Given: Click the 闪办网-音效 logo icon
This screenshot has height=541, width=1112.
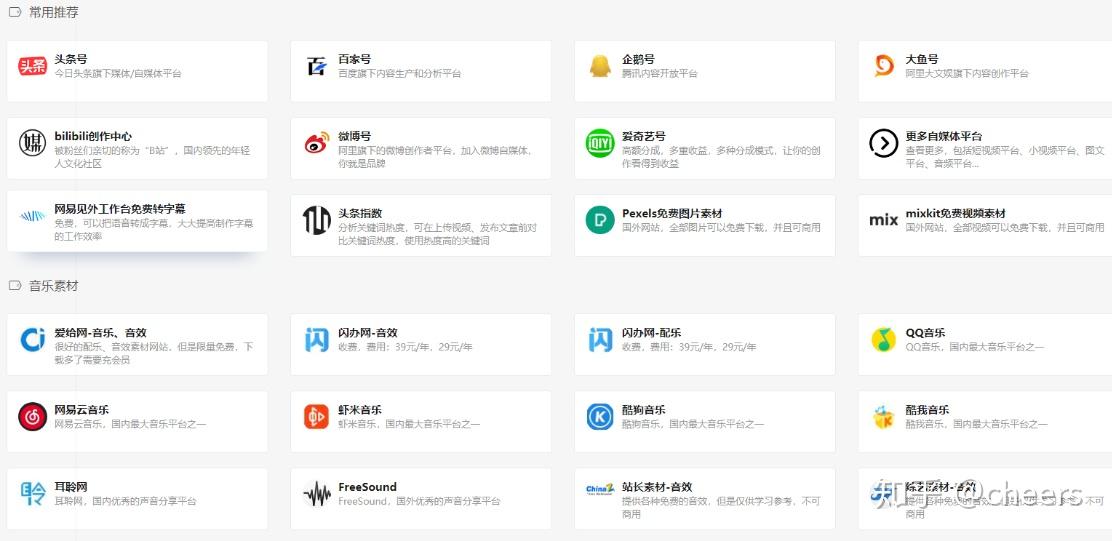Looking at the screenshot, I should point(316,340).
